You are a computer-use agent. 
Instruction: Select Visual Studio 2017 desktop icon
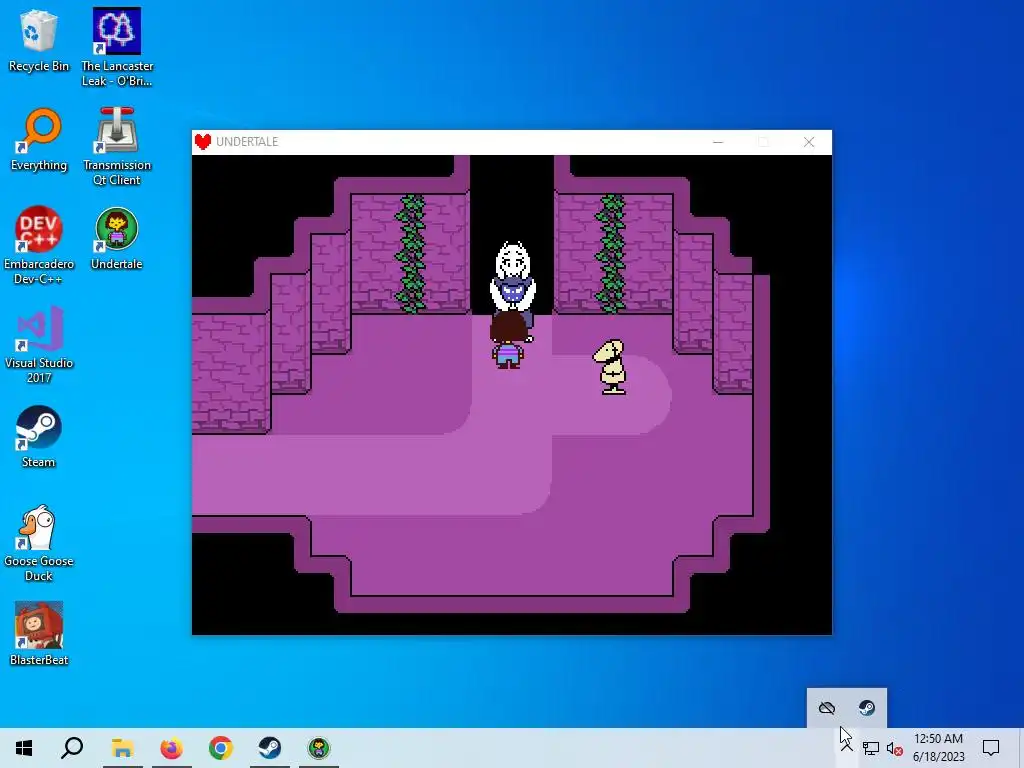(x=39, y=345)
